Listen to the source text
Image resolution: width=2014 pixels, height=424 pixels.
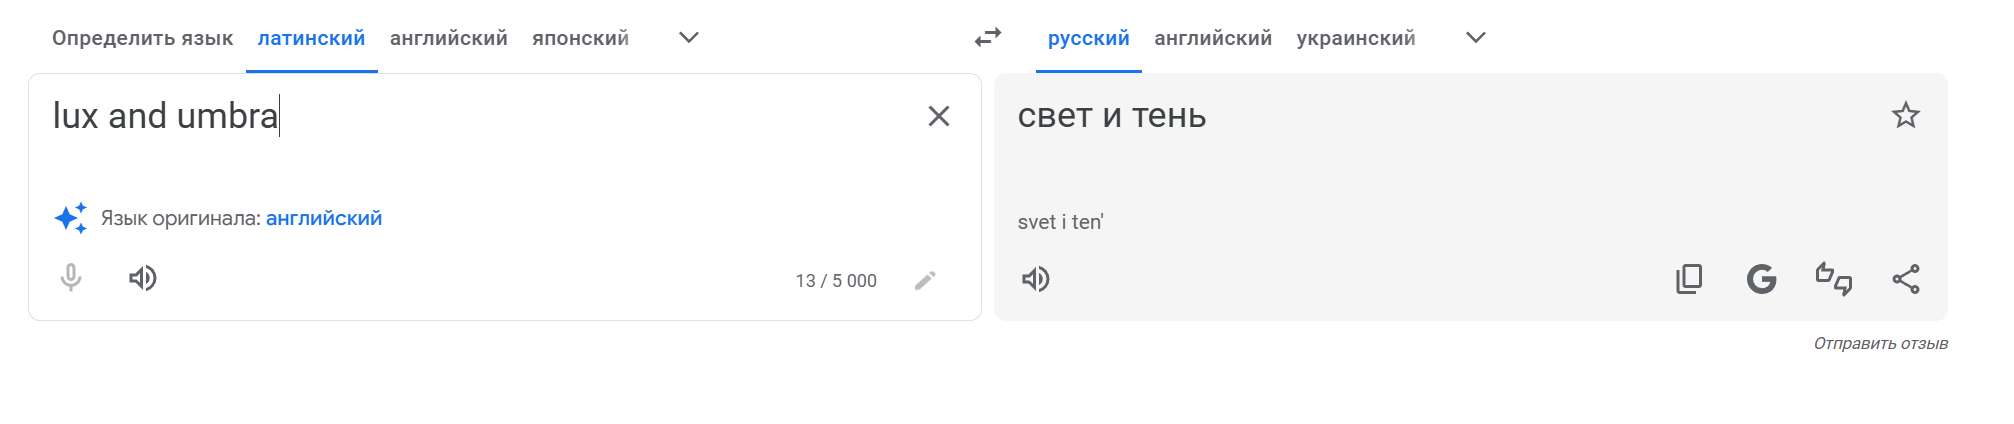pos(143,278)
